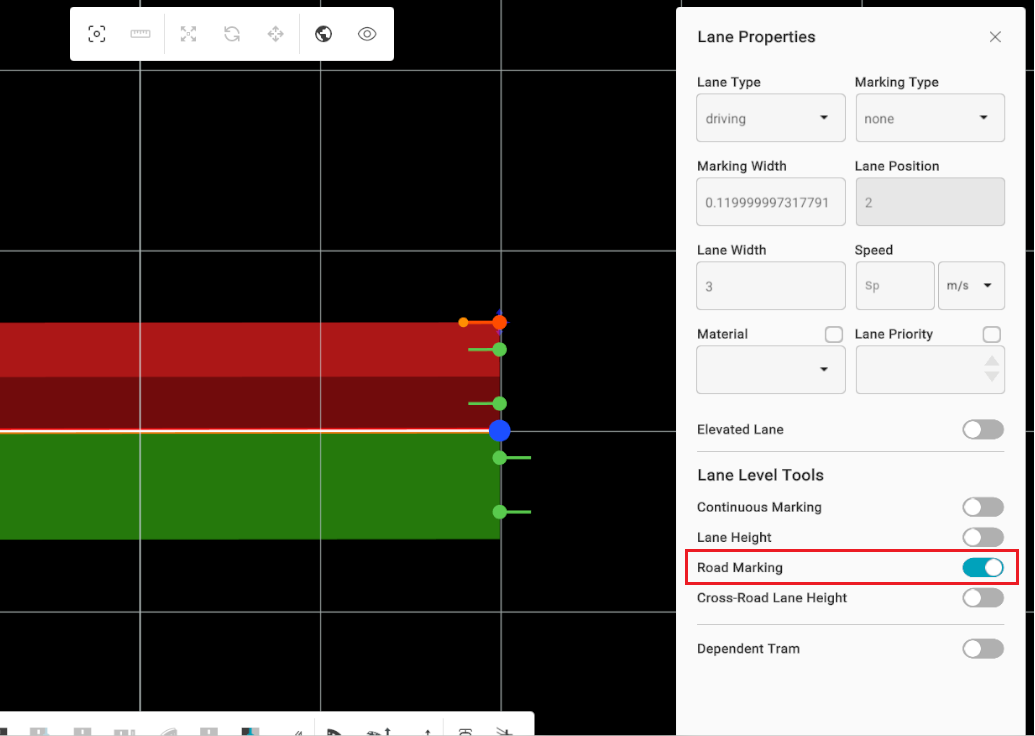Image resolution: width=1035 pixels, height=736 pixels.
Task: Click the focus/center view icon
Action: [97, 34]
